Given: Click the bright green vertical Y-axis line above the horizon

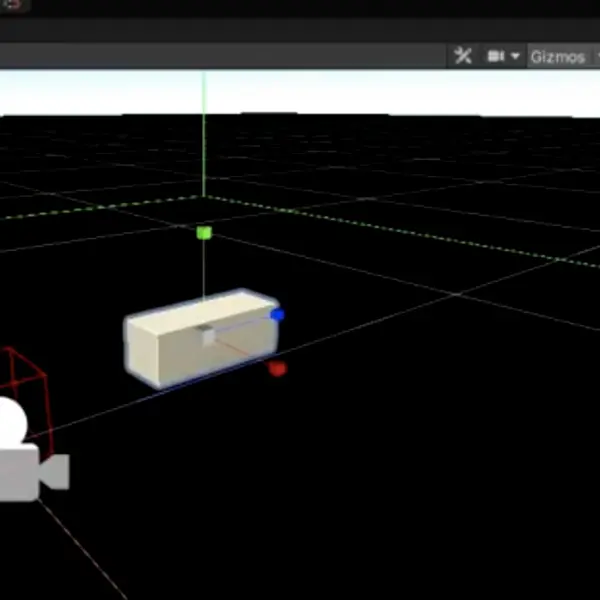Looking at the screenshot, I should (204, 94).
